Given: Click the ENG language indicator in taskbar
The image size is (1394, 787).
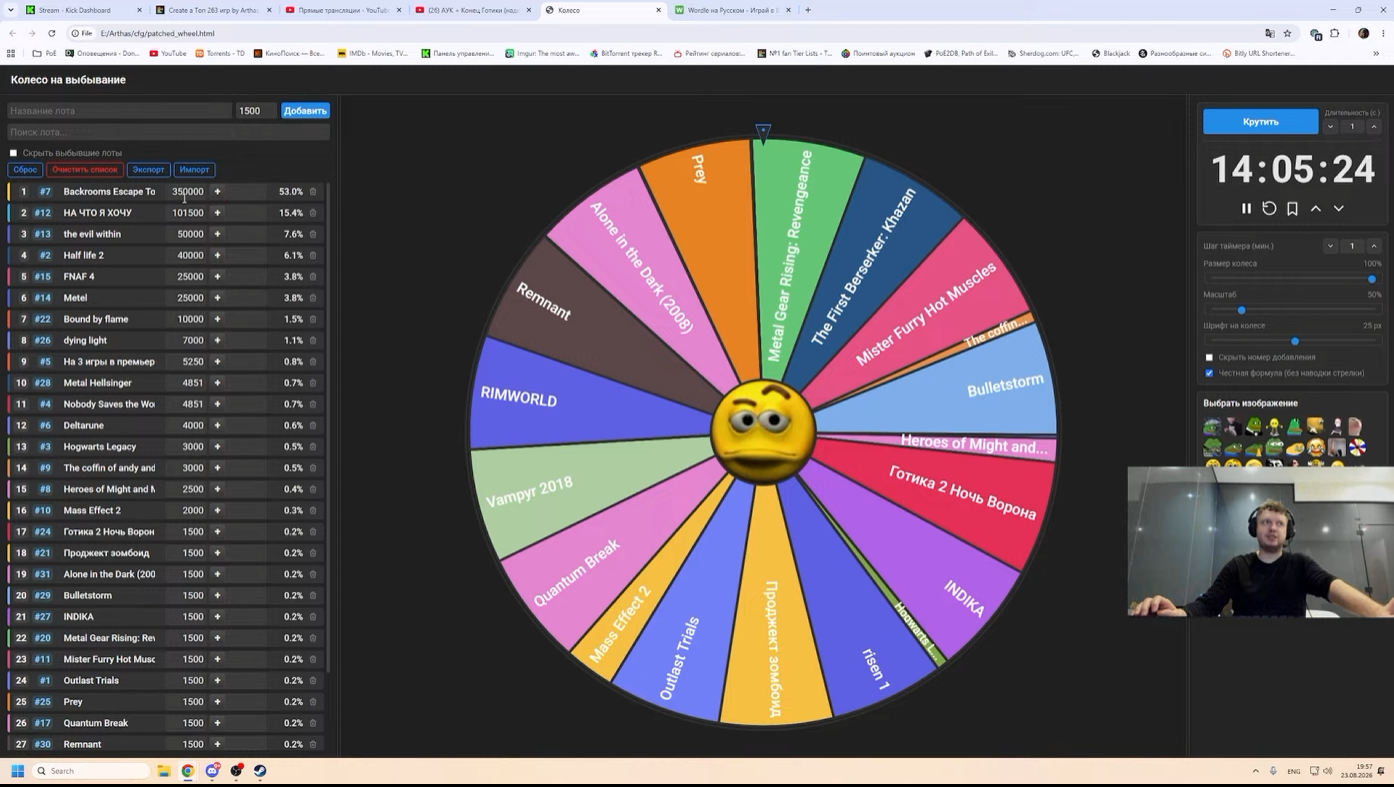Looking at the screenshot, I should pyautogui.click(x=1294, y=771).
